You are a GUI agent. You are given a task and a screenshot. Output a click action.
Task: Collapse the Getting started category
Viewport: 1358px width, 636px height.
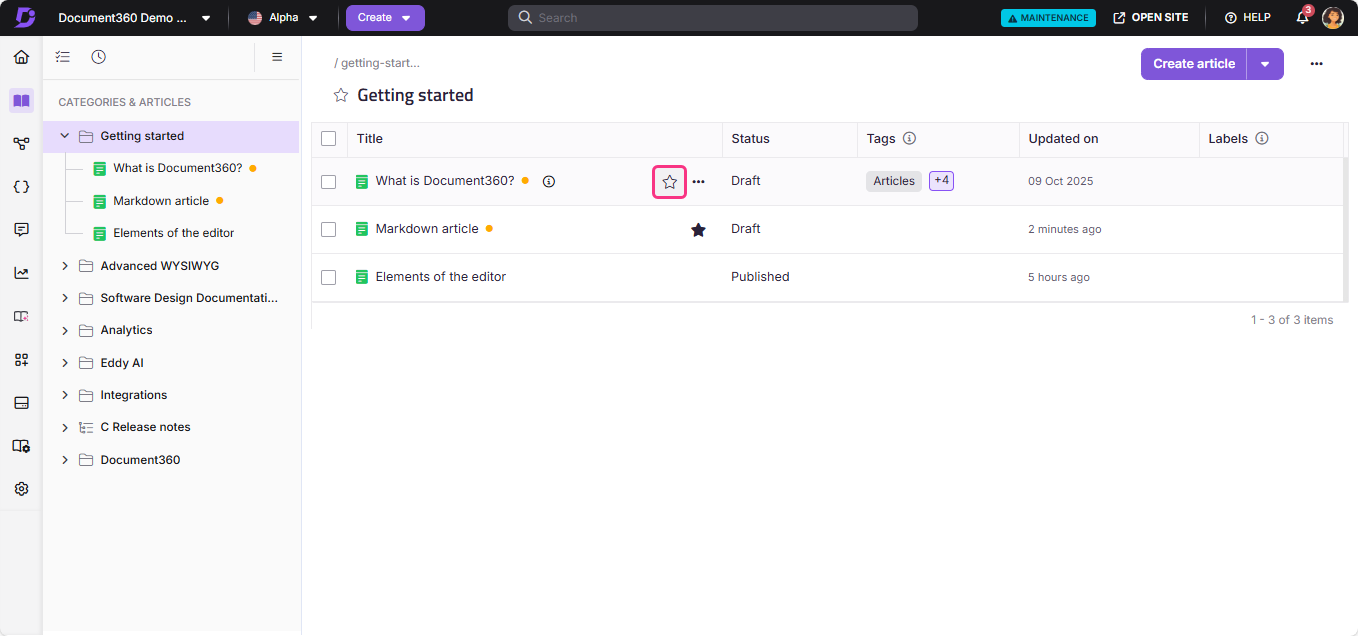pyautogui.click(x=65, y=136)
